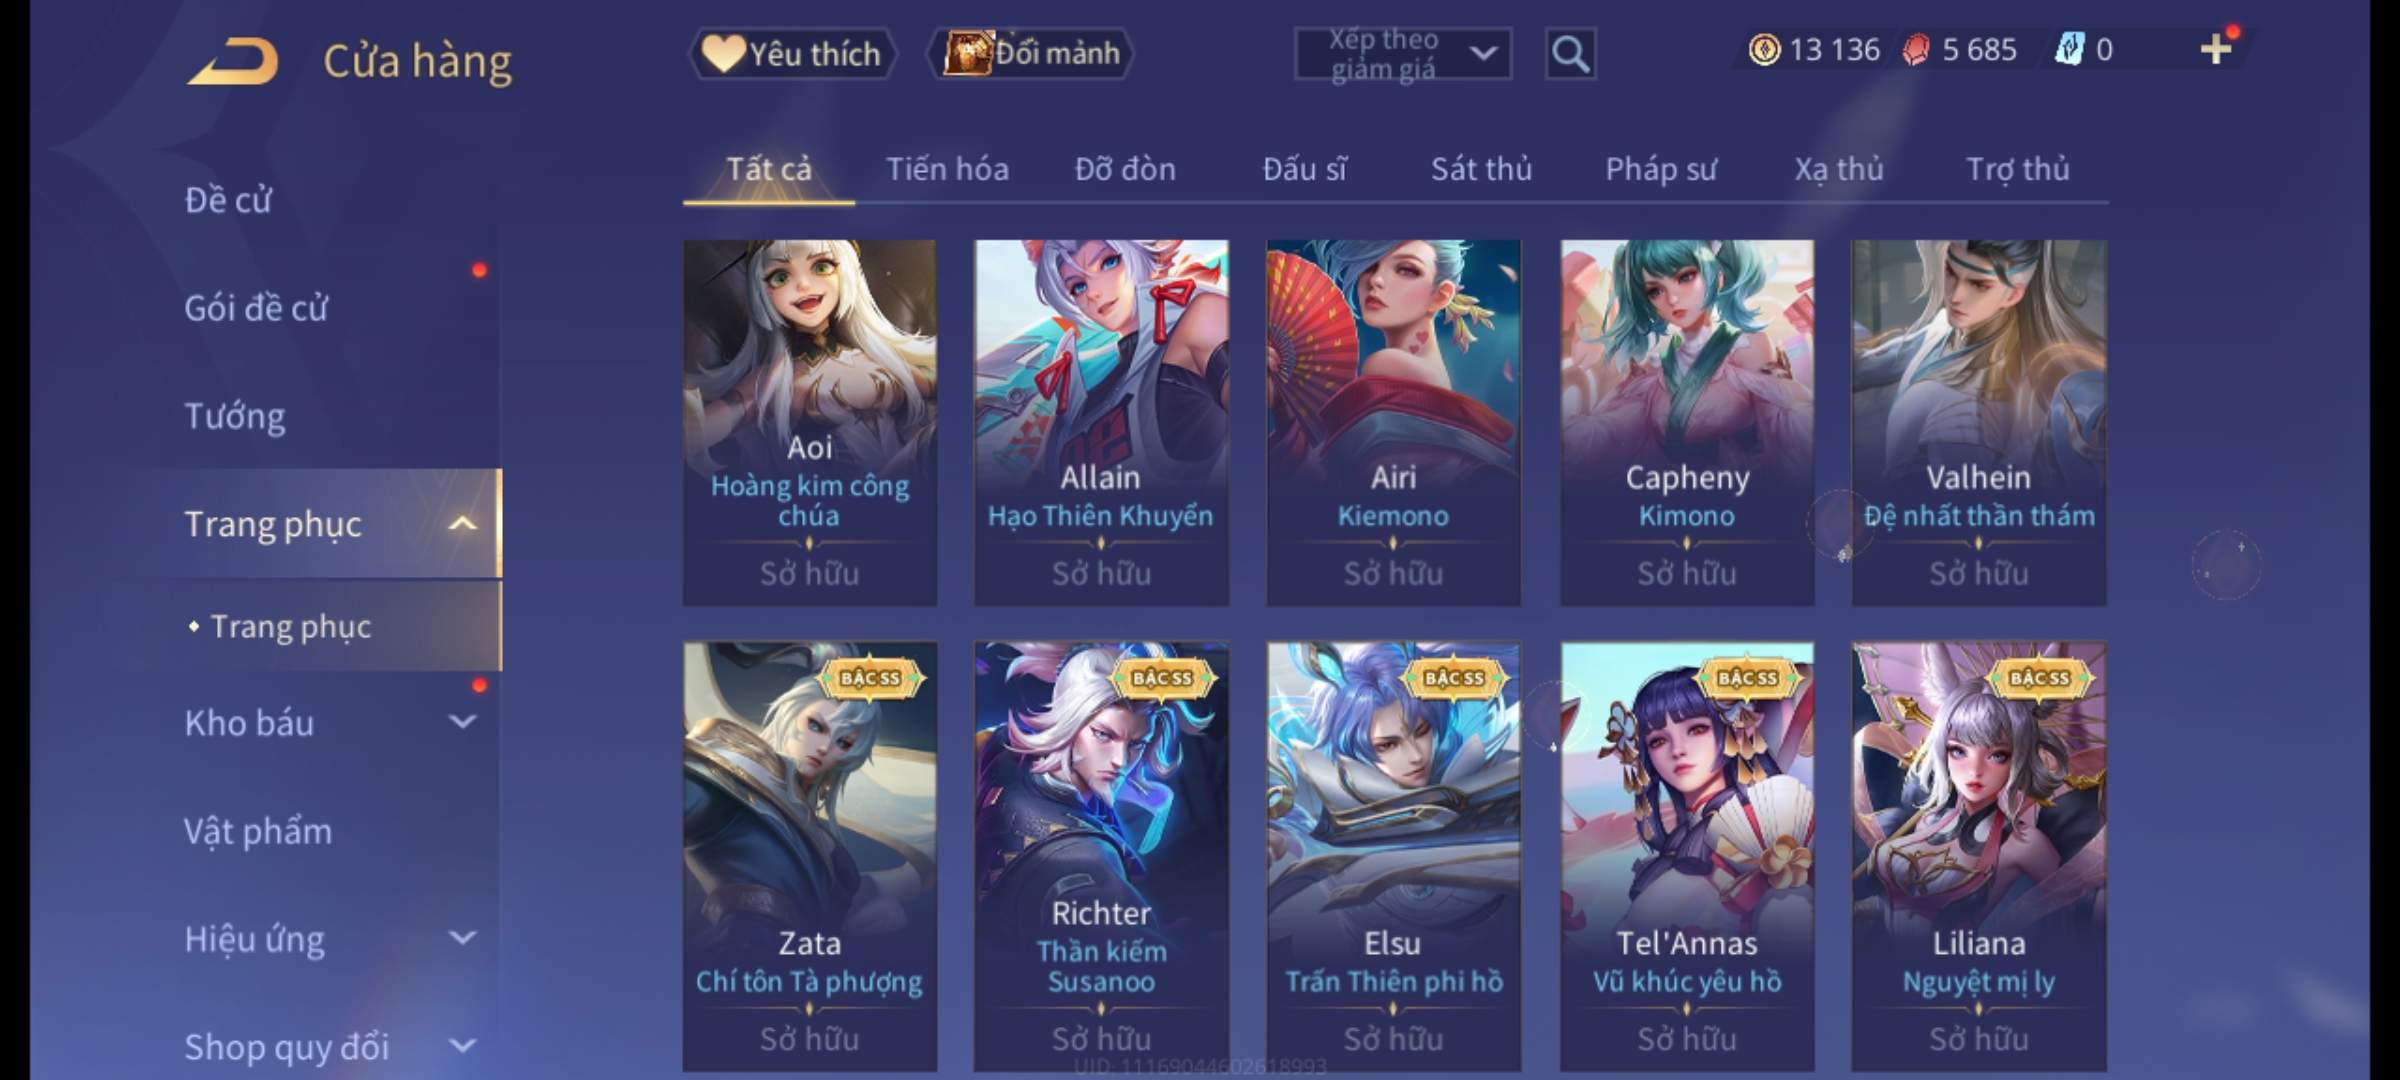Select the Airi Kiemono skin card
Viewport: 2400px width, 1080px height.
tap(1393, 422)
